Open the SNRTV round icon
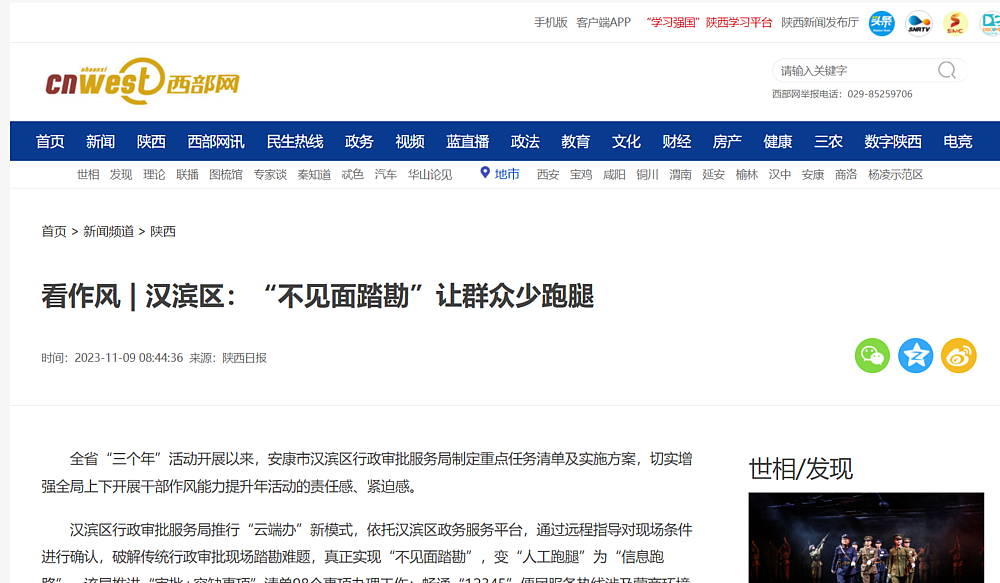 918,23
